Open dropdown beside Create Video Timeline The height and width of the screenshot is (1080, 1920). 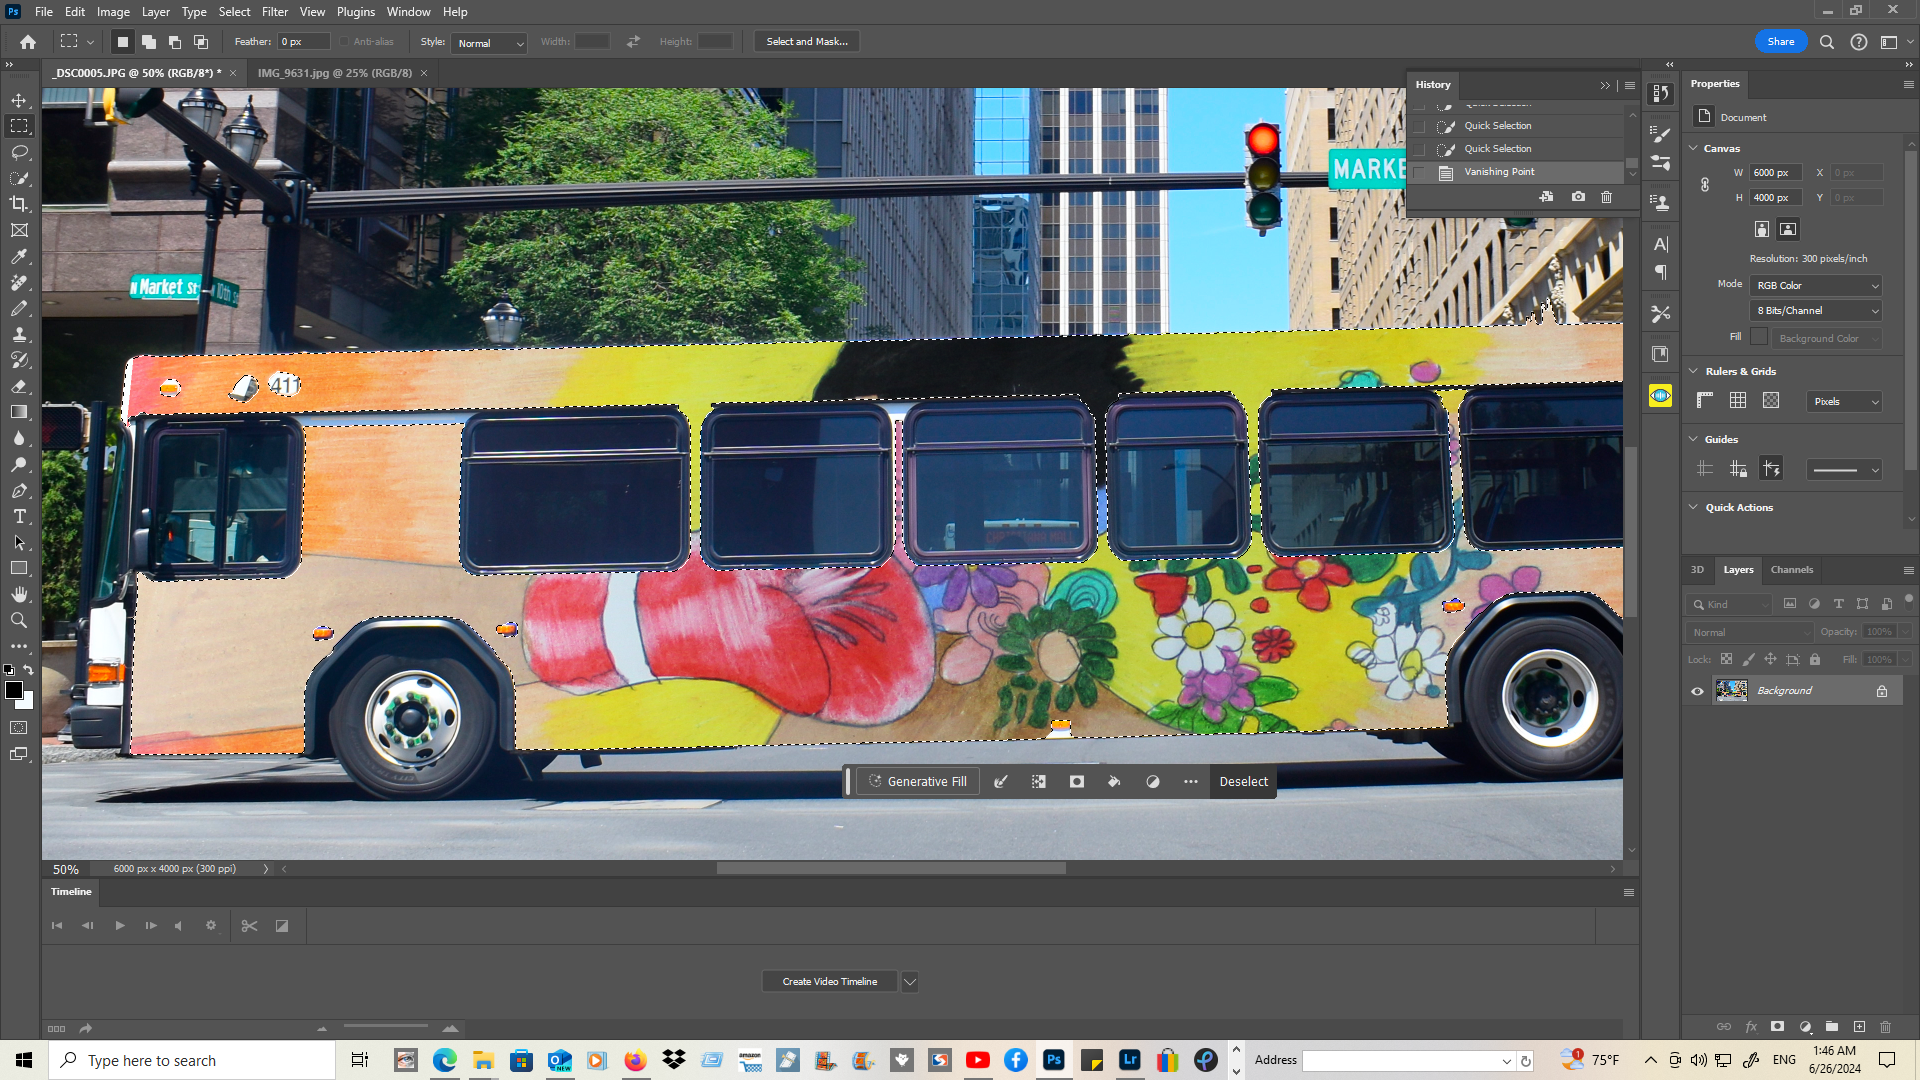click(910, 982)
